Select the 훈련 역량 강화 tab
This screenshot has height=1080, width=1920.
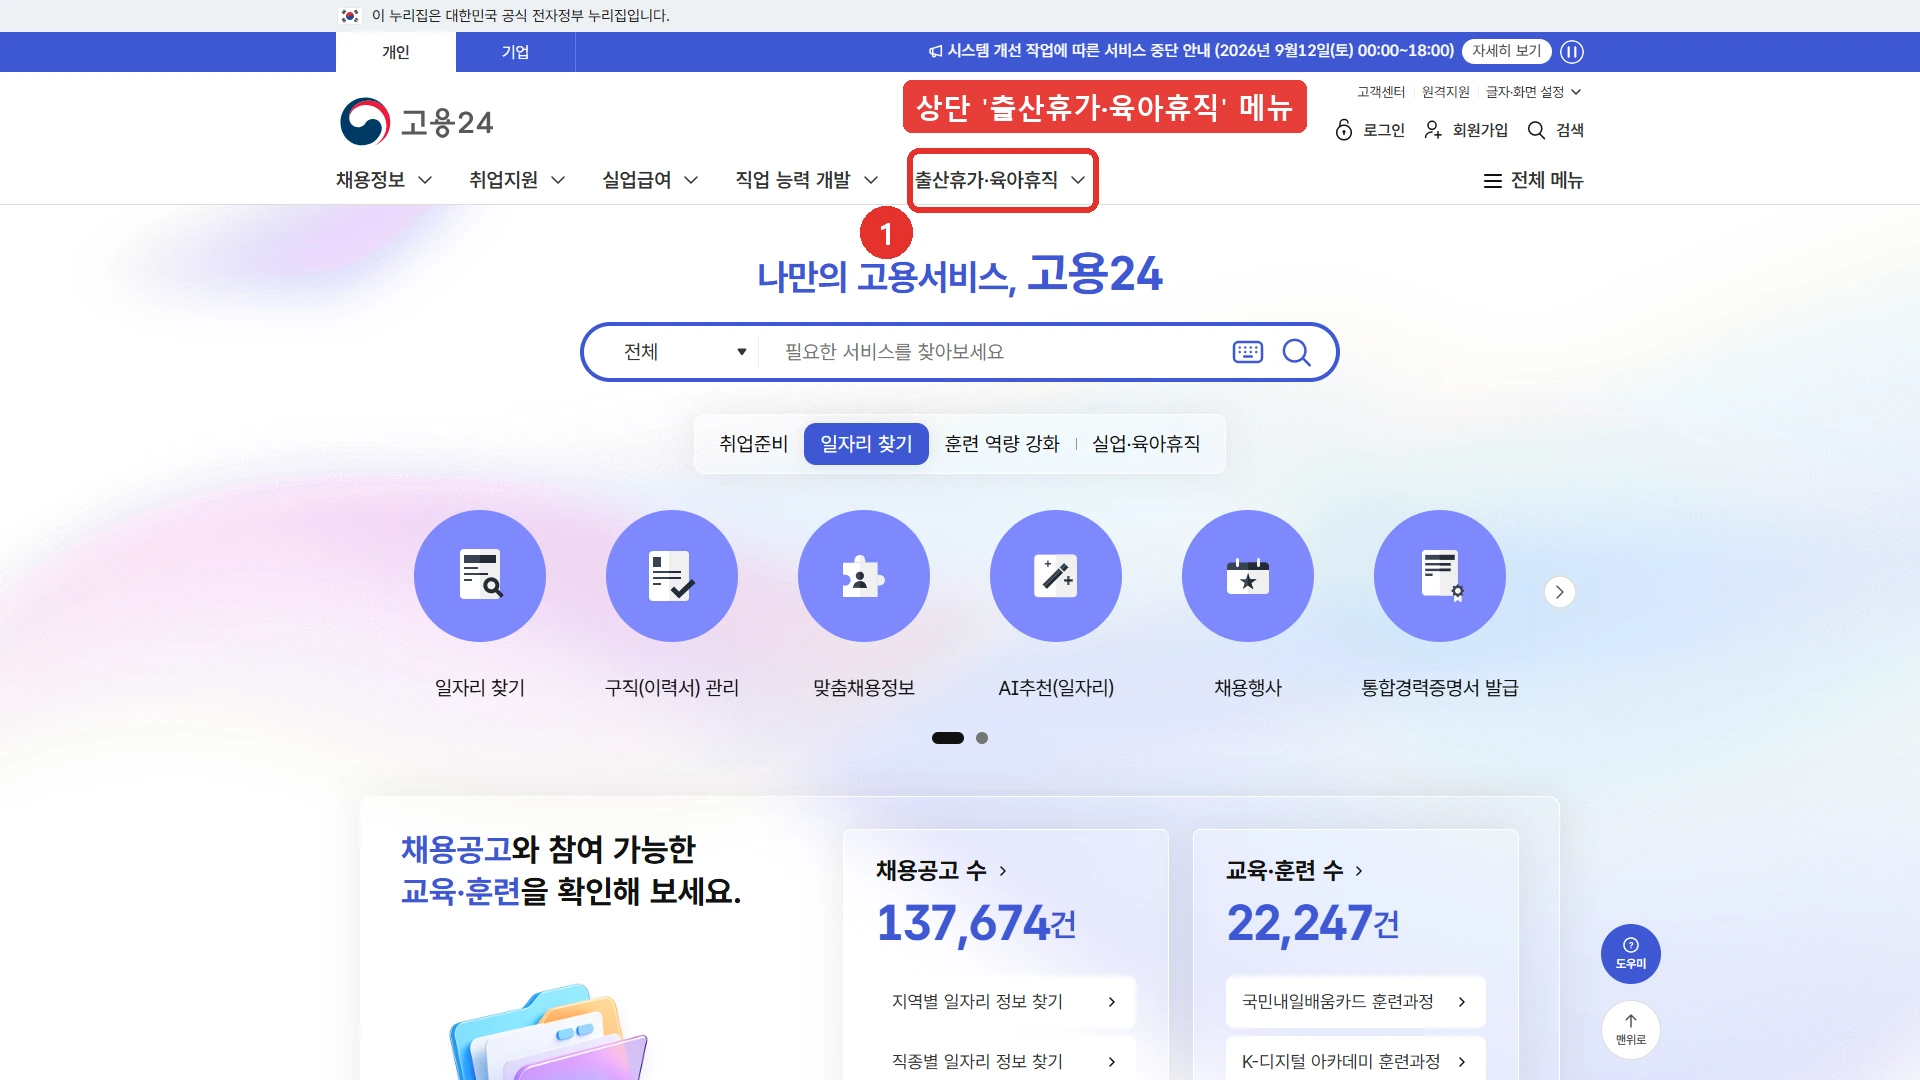(1002, 444)
